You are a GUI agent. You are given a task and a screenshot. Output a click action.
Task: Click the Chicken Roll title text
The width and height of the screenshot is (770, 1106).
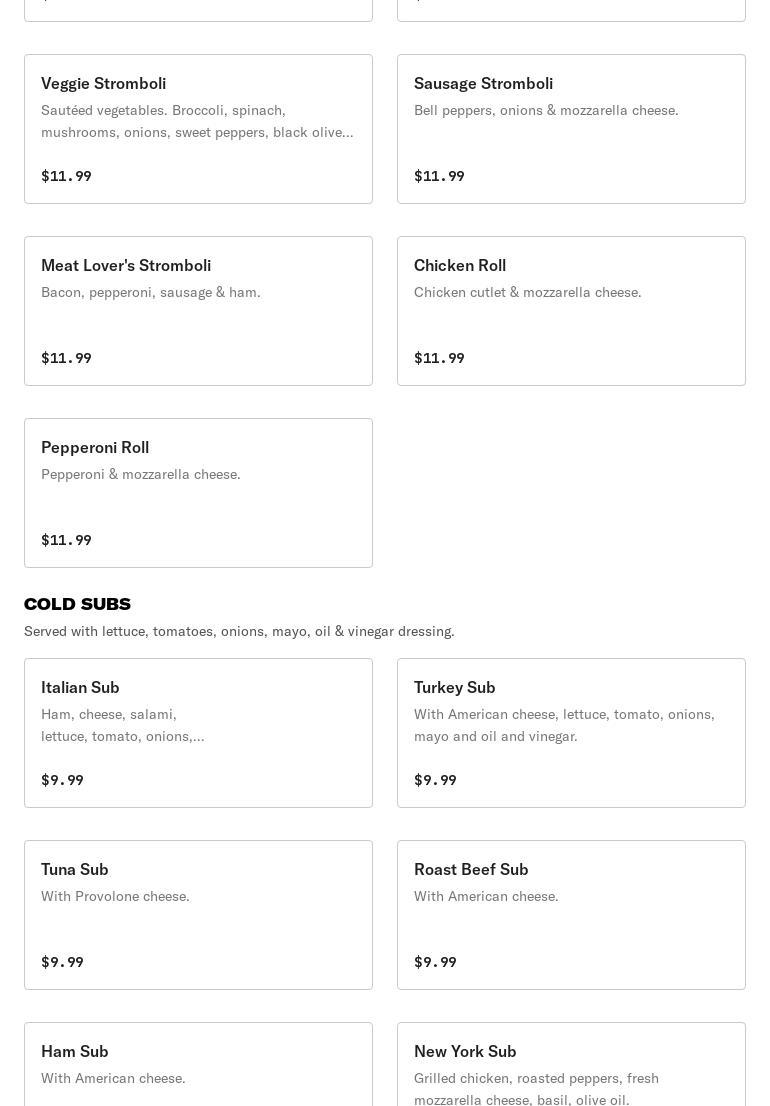(460, 265)
